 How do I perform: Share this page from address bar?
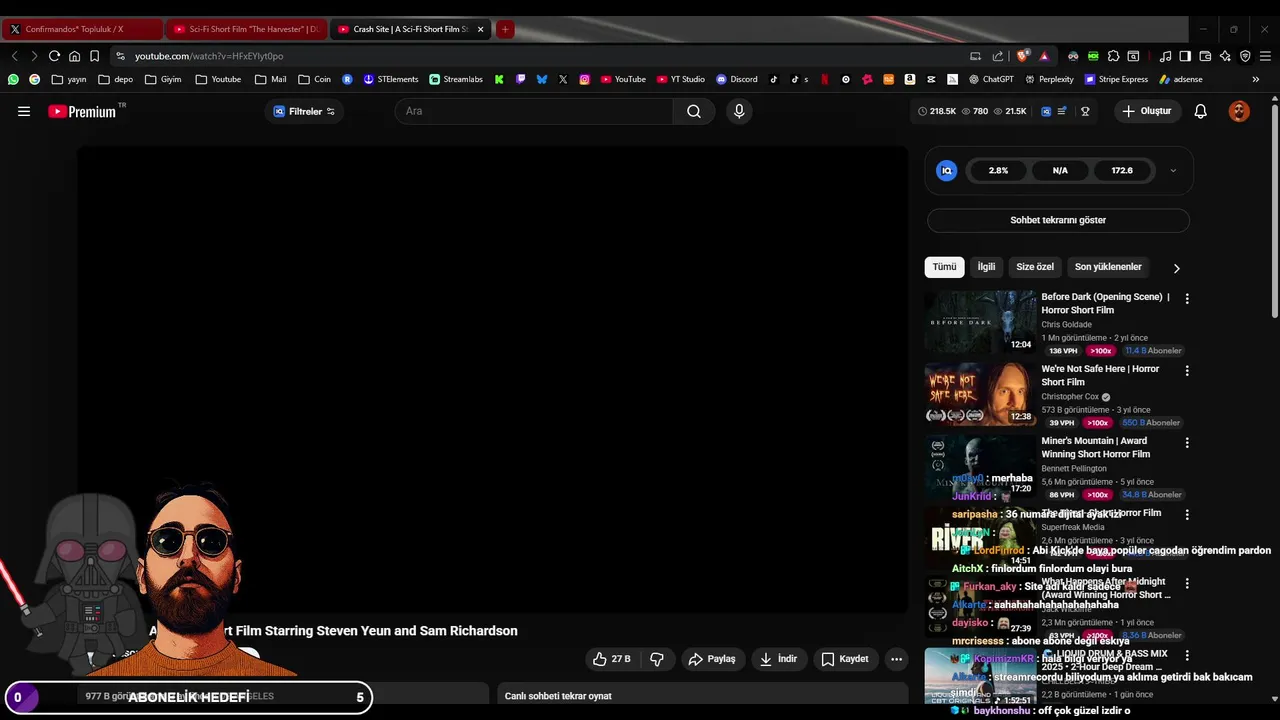997,56
